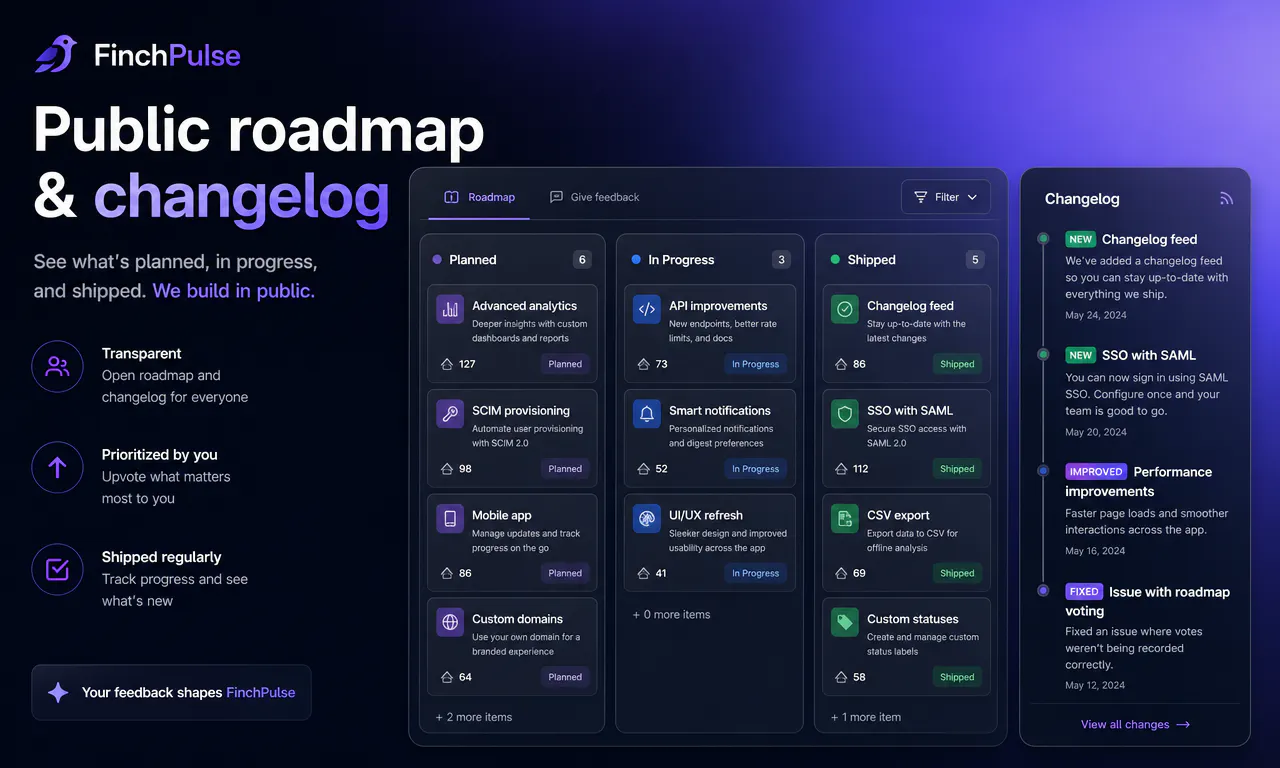Upvote Custom statuses with 58 votes
Image resolution: width=1280 pixels, height=768 pixels.
pyautogui.click(x=842, y=677)
